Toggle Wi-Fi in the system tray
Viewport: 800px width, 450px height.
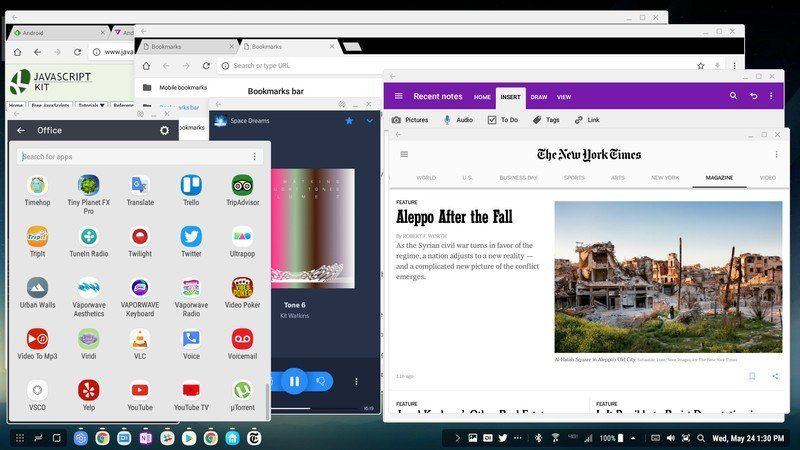click(555, 438)
